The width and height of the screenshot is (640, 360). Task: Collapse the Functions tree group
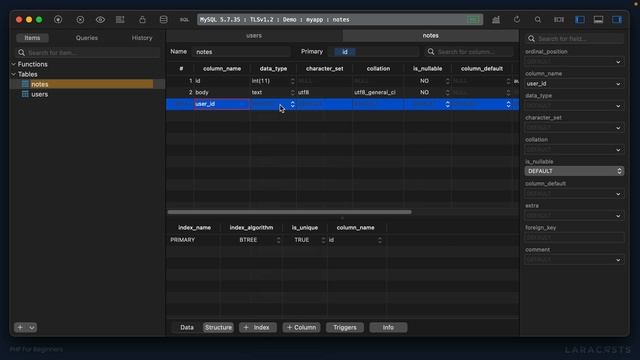13,64
